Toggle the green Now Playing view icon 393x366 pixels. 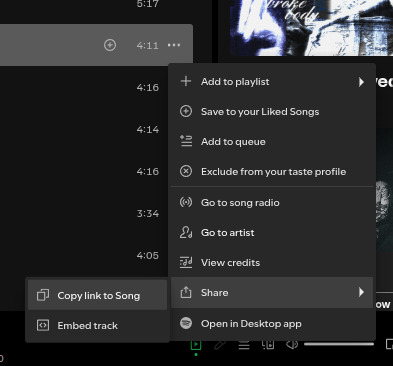pyautogui.click(x=196, y=345)
